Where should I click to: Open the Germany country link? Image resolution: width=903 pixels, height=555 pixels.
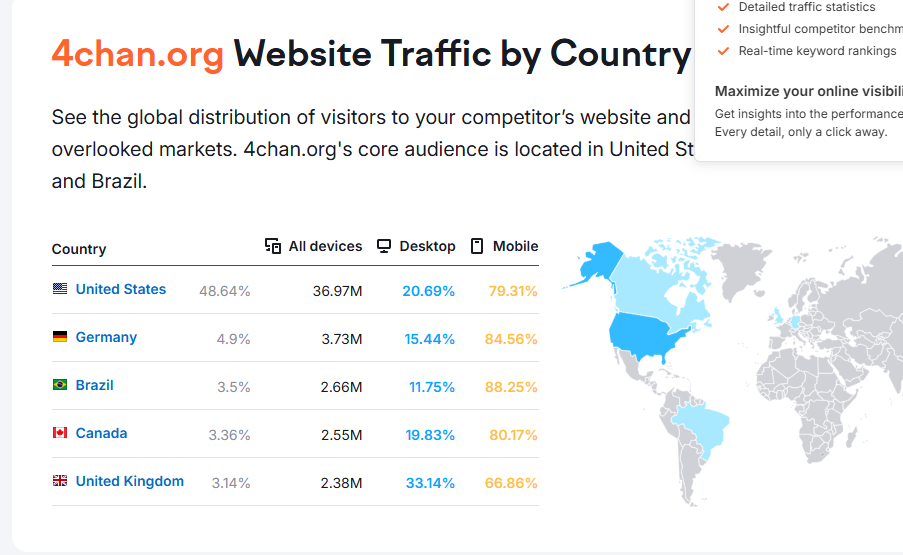pos(106,337)
